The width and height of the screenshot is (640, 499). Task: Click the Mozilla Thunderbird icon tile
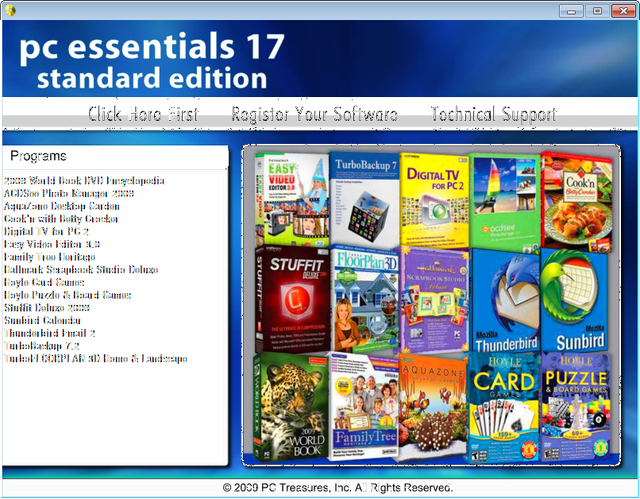(x=505, y=301)
